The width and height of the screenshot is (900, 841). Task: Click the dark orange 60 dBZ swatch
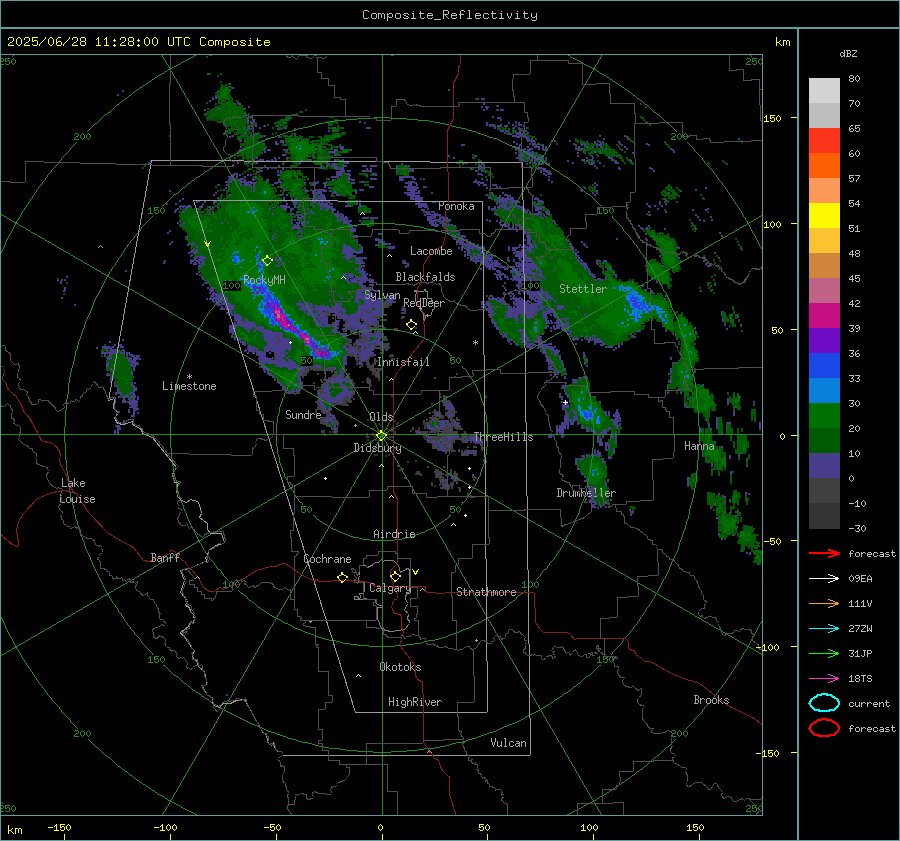pos(824,166)
